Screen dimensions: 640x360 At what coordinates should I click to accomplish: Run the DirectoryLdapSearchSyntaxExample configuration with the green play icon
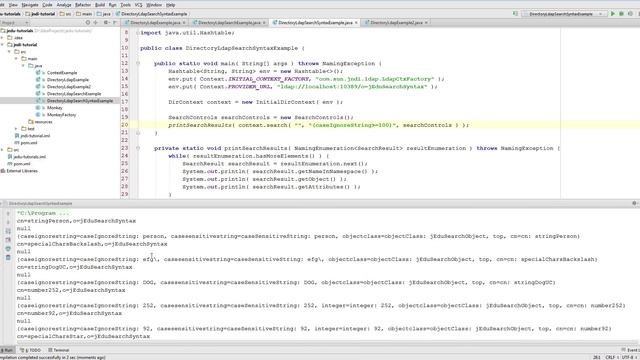point(613,14)
